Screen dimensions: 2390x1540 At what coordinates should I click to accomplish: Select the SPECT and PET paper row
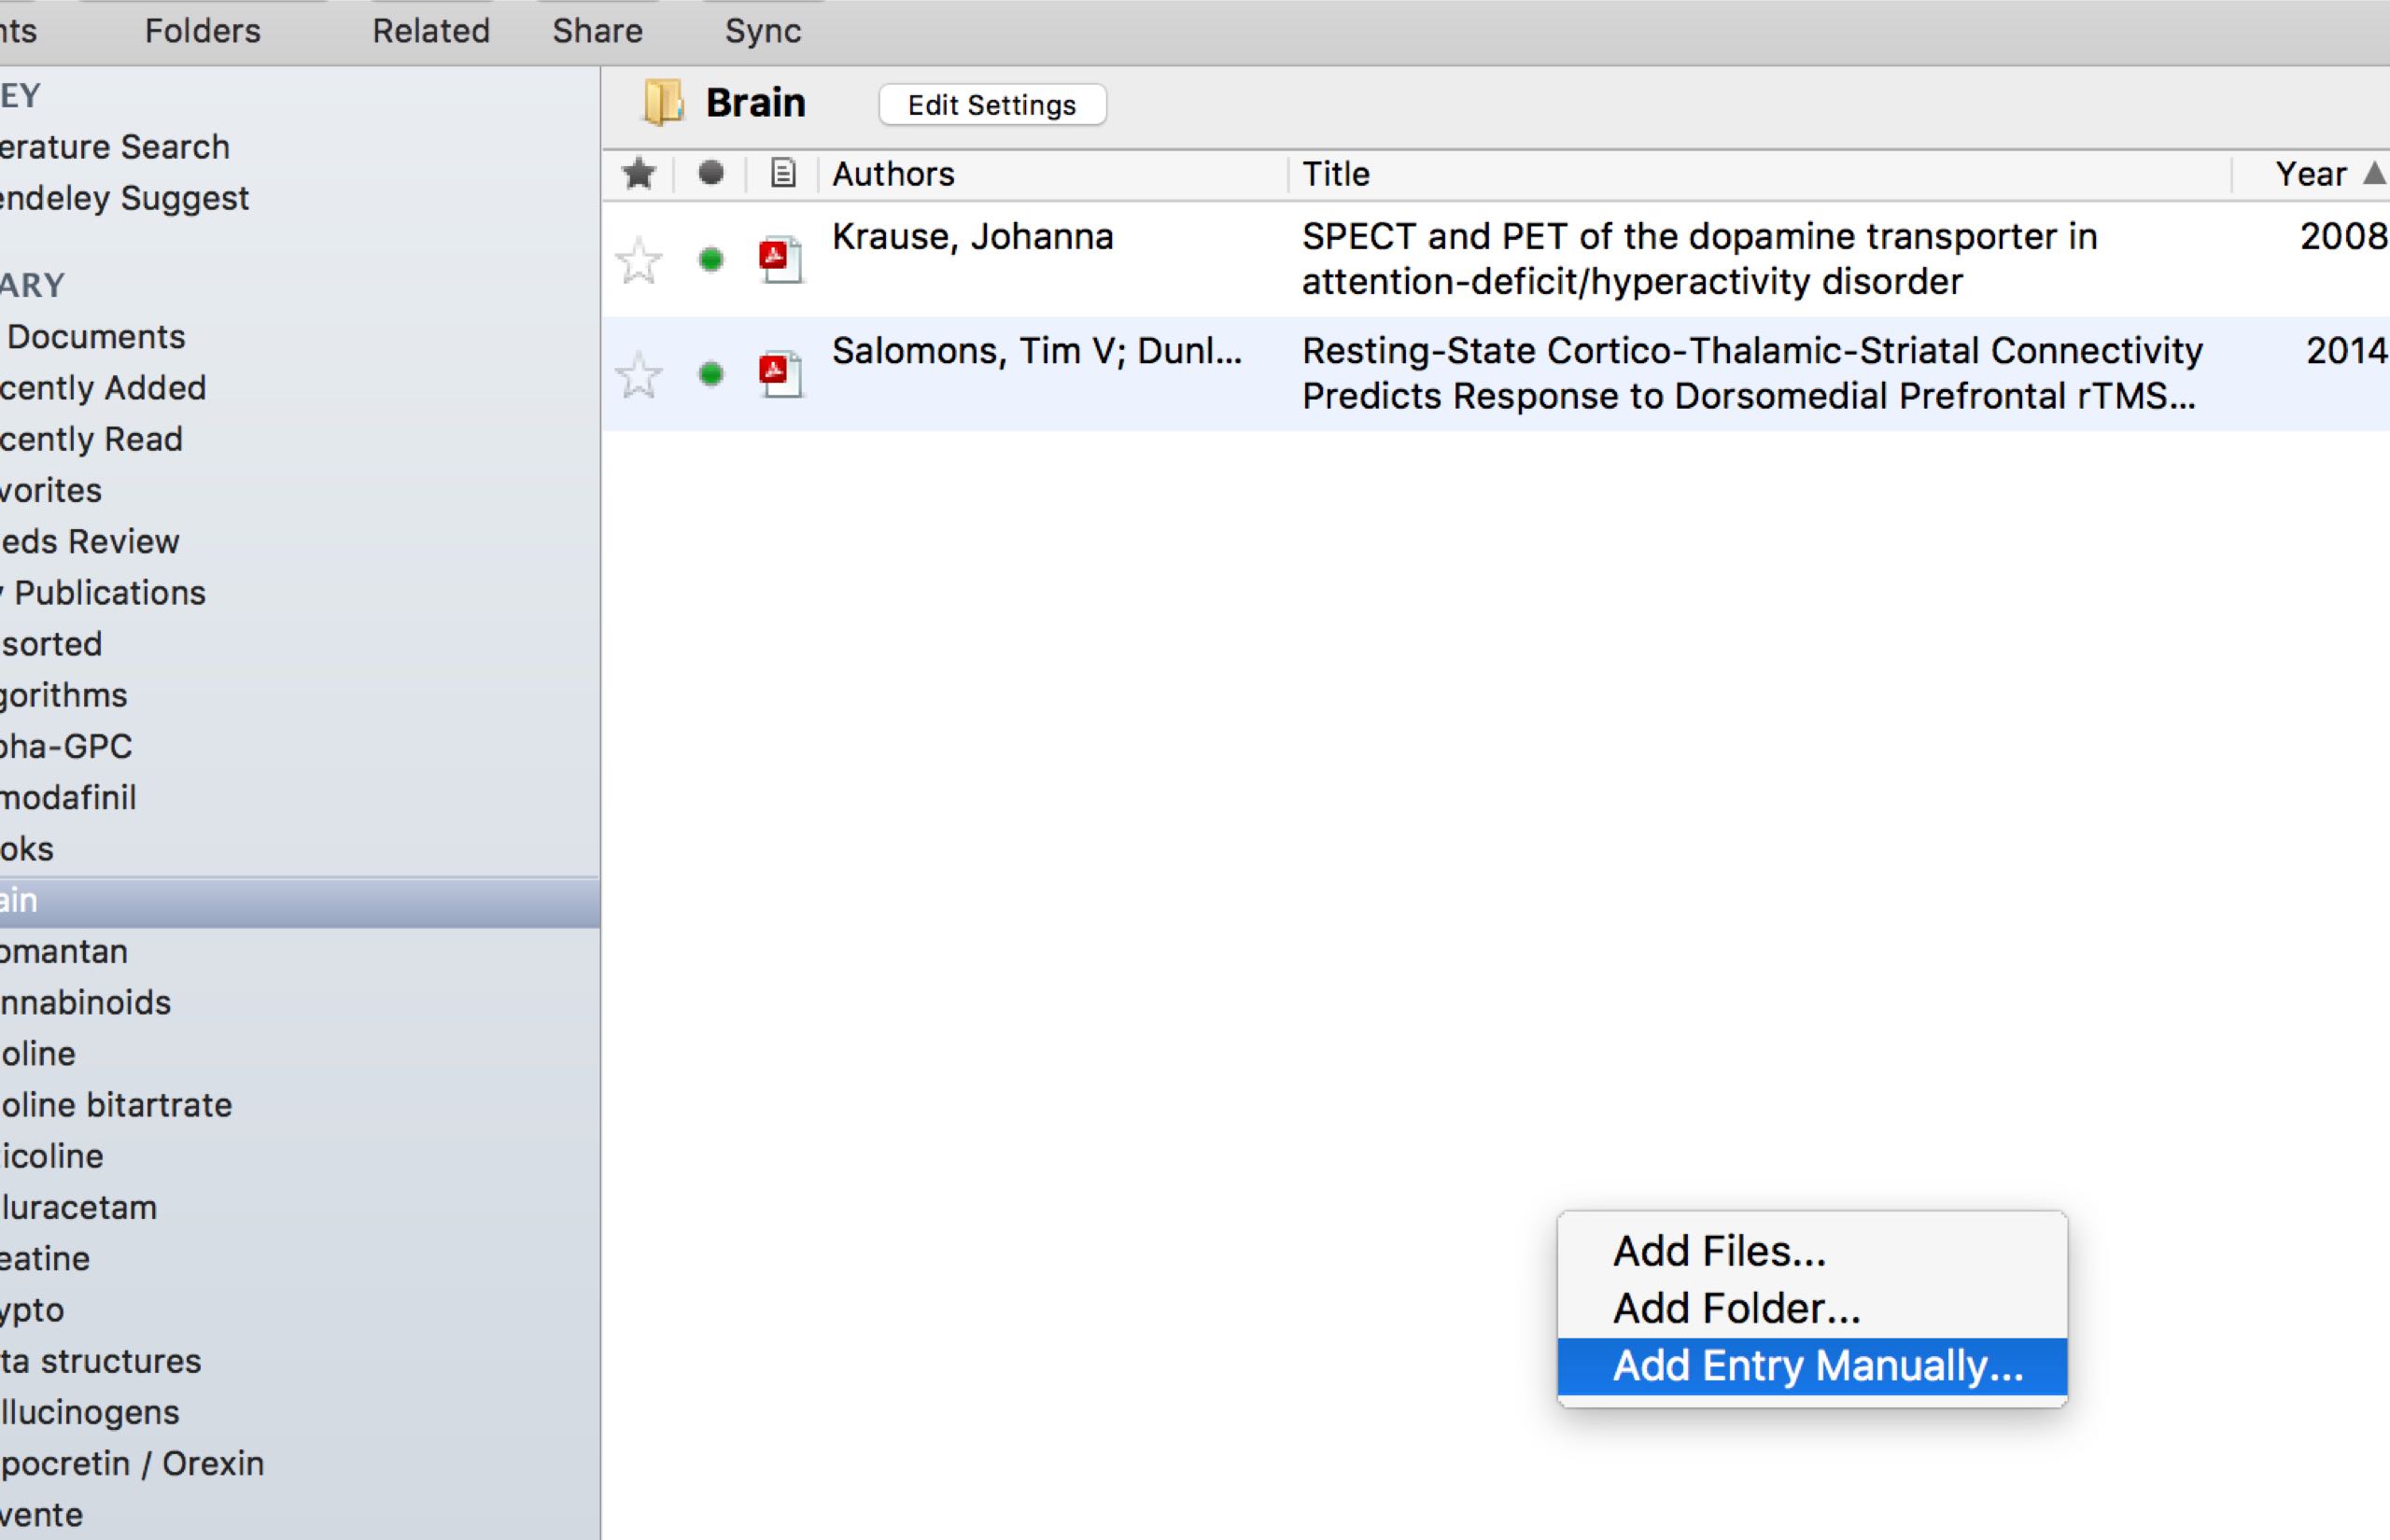[x=1699, y=259]
